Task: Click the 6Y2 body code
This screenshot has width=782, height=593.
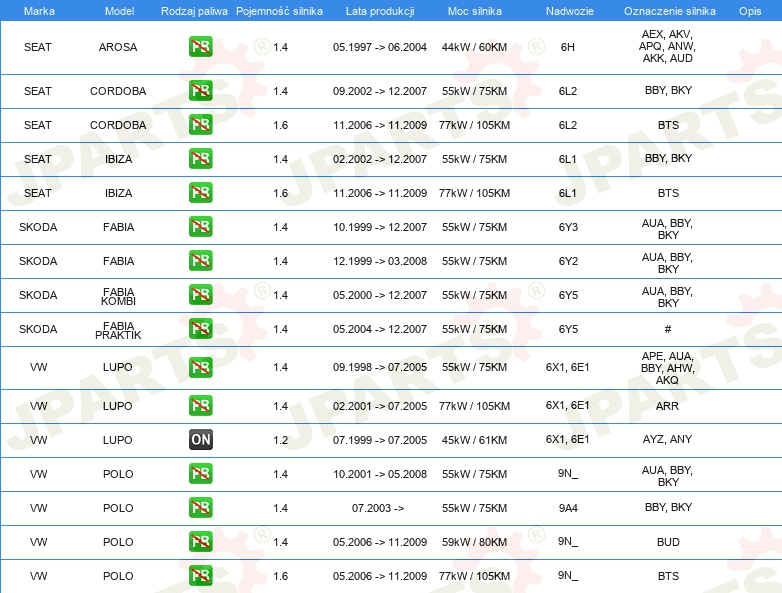Action: (x=568, y=261)
